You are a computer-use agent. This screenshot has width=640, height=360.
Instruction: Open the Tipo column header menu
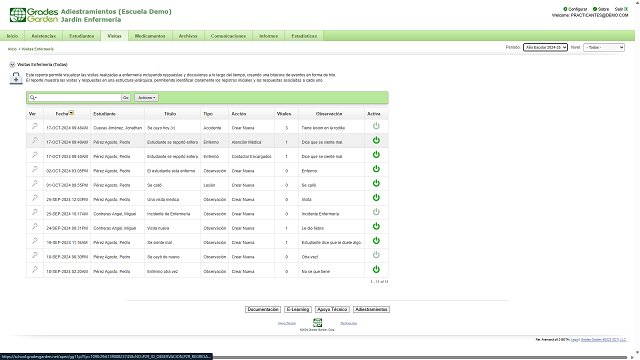click(208, 114)
